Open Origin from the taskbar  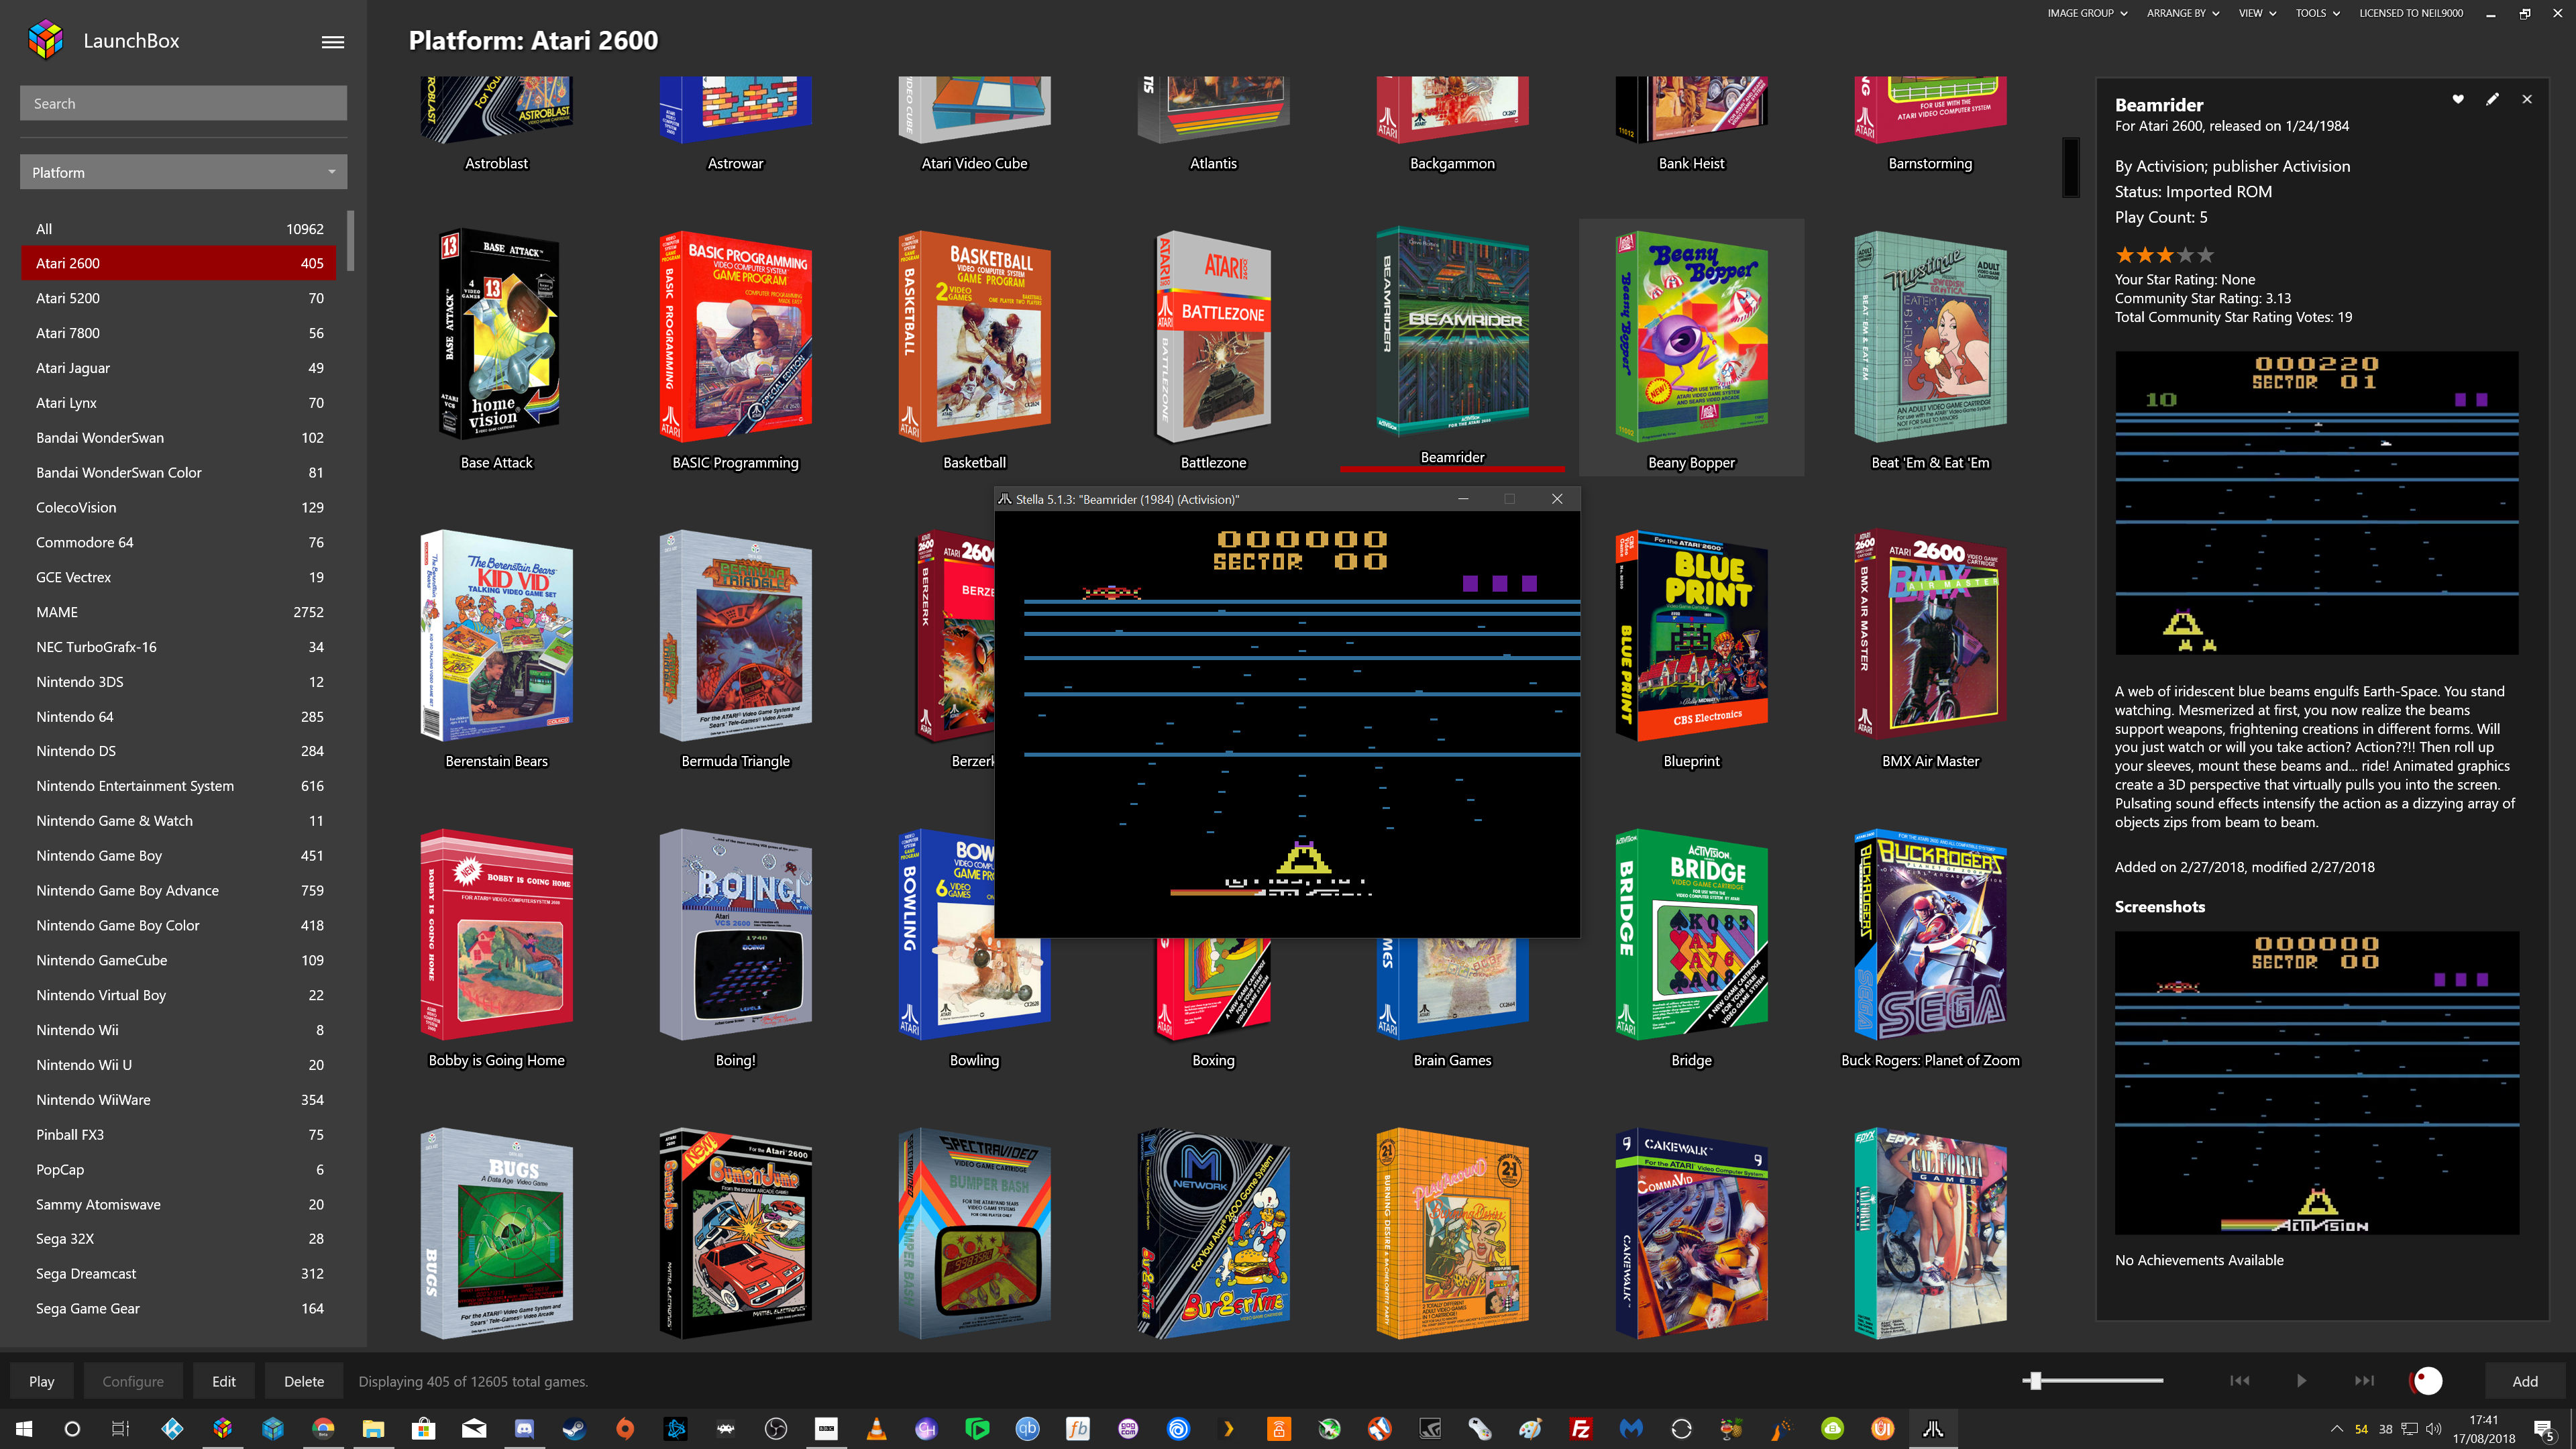point(625,1428)
